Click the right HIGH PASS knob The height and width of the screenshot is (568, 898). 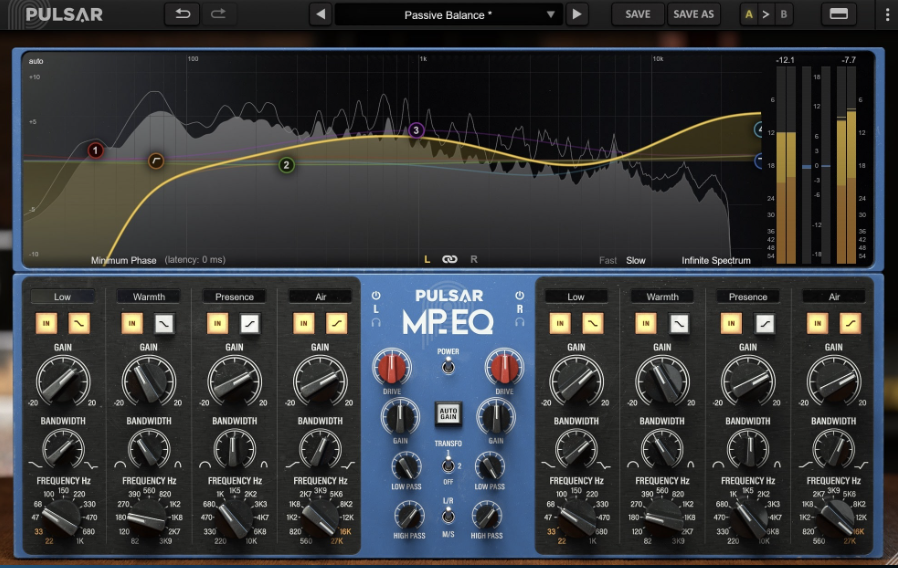point(487,516)
